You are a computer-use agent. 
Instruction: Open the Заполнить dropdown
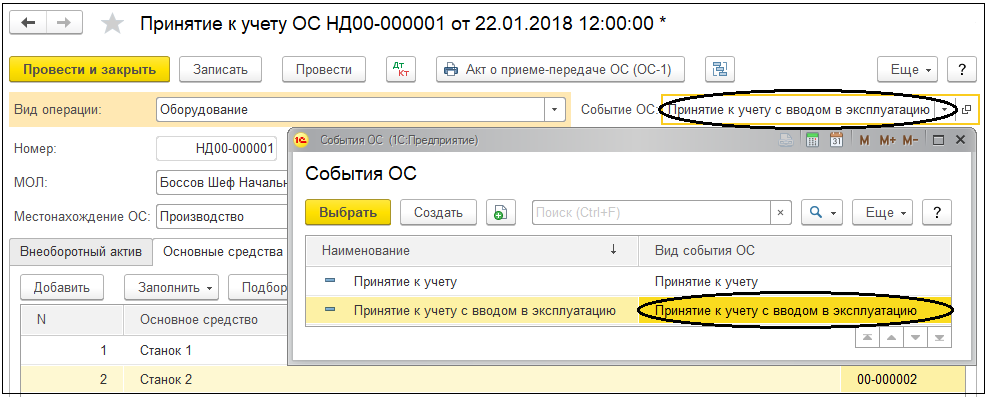(171, 288)
